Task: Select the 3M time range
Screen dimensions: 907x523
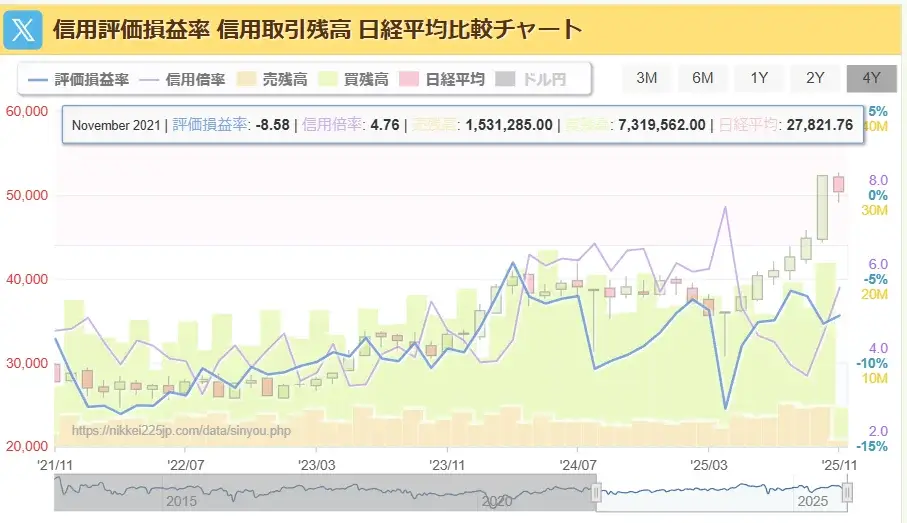Action: (x=646, y=78)
